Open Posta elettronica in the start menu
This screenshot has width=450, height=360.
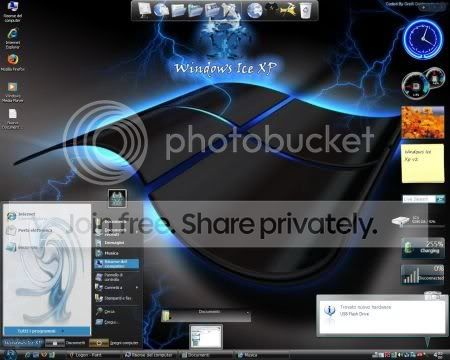click(x=47, y=230)
